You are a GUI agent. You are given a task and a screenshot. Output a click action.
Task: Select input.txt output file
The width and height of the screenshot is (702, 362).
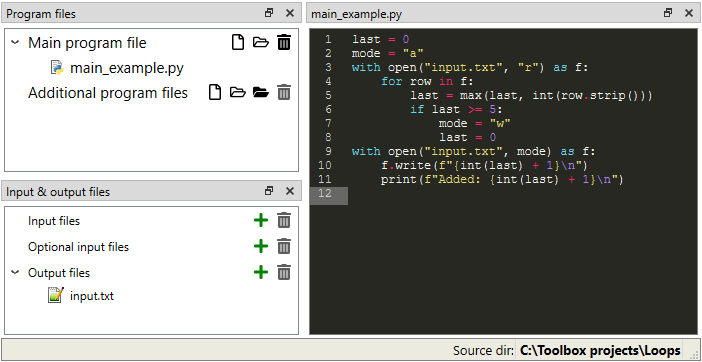click(92, 296)
